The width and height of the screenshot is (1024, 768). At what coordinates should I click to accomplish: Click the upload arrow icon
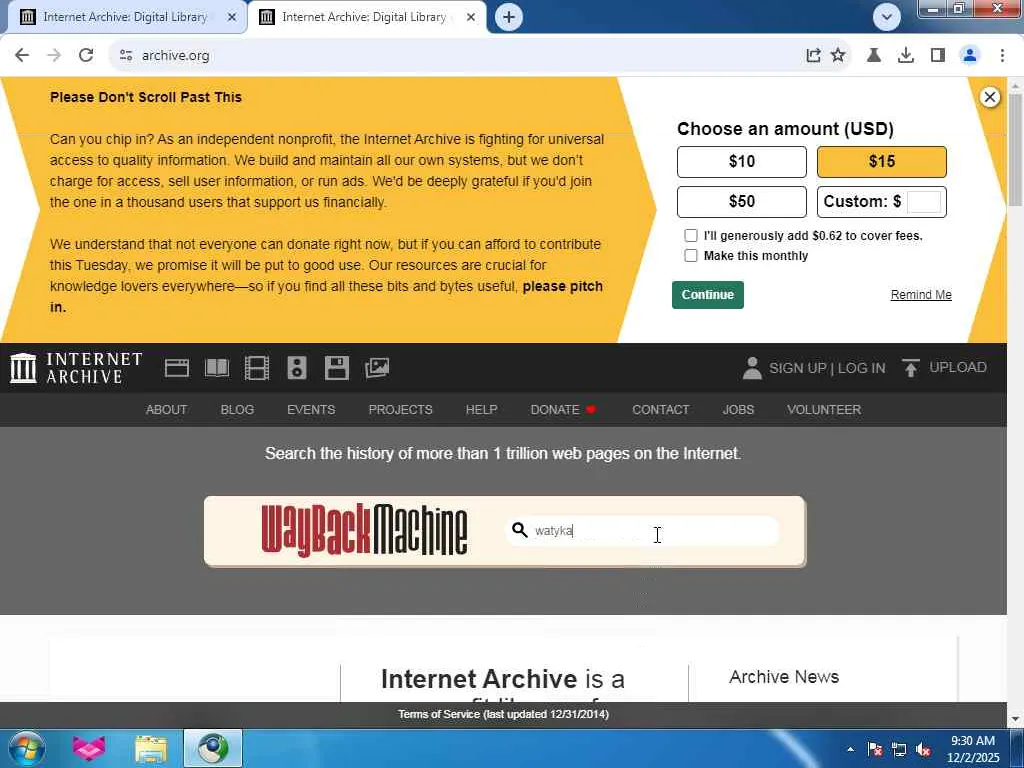[x=910, y=368]
